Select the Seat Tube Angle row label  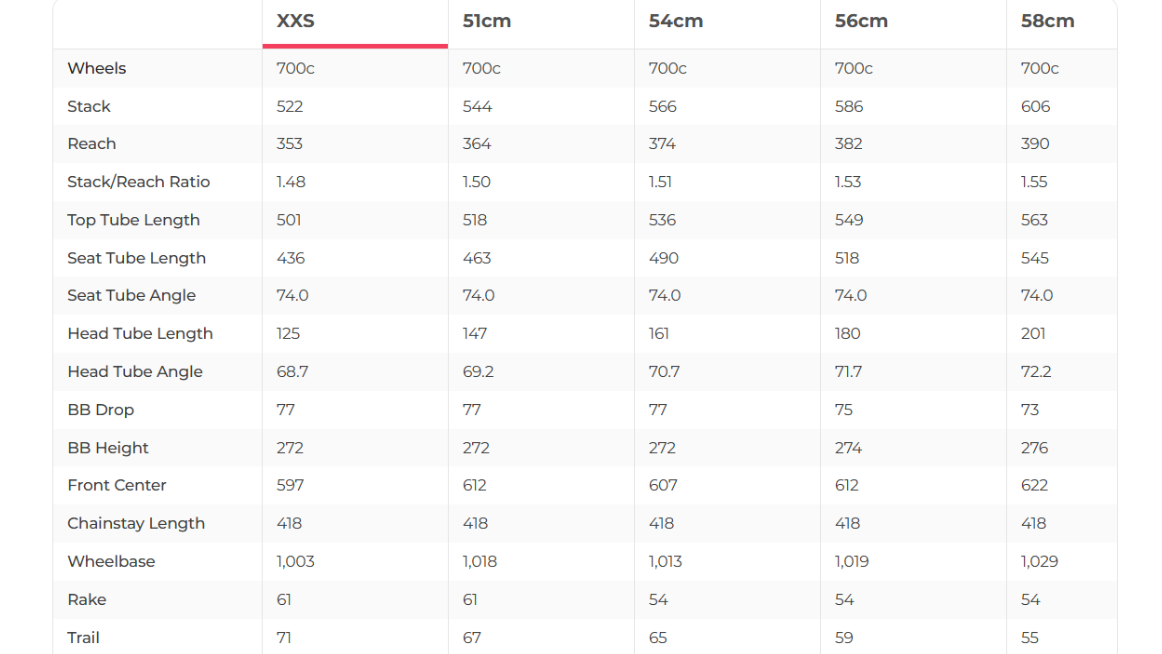pos(132,296)
